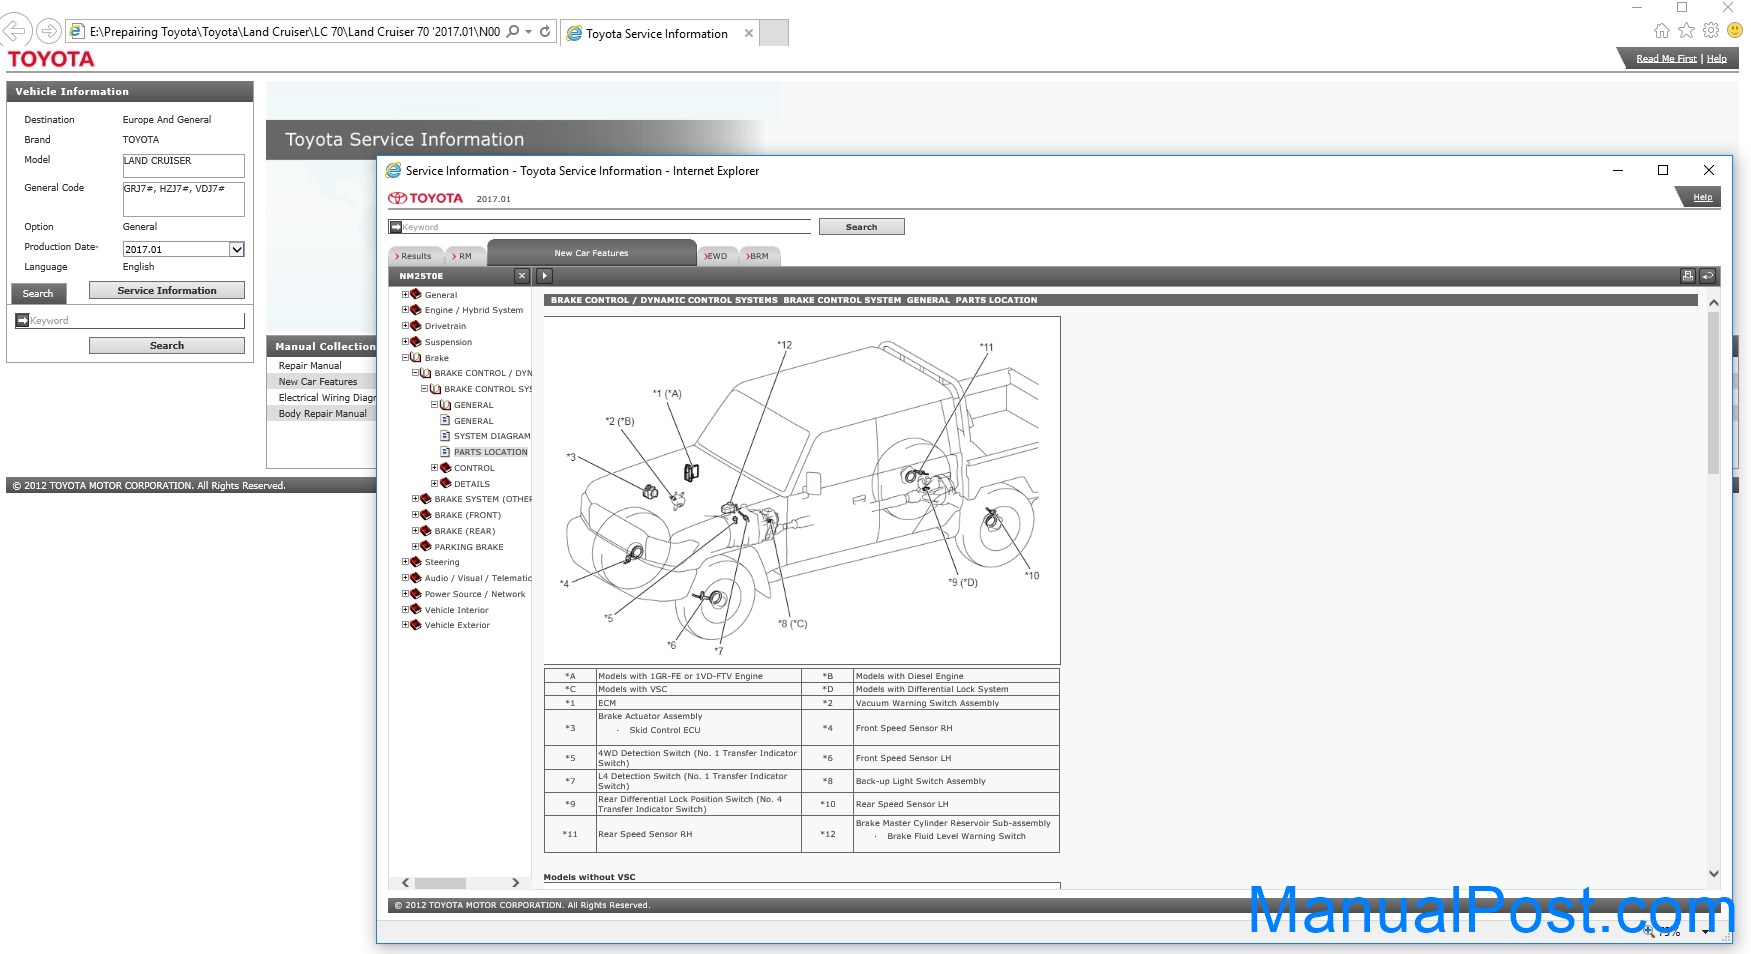Click the Power Source / Network book icon

point(416,594)
